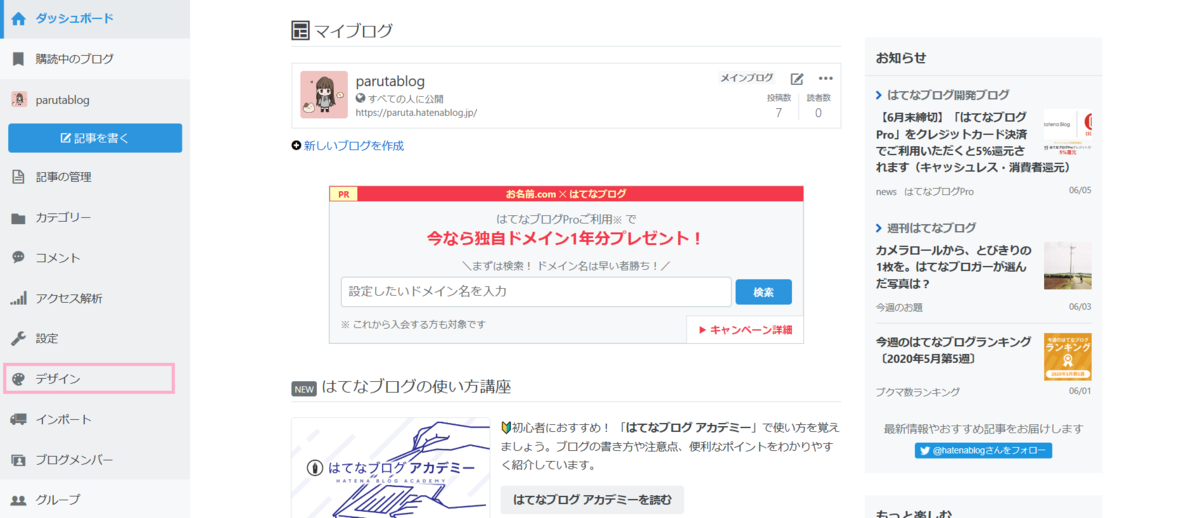The width and height of the screenshot is (1200, 518).
Task: Click the @hatenablogさんをフォロー Twitter button
Action: point(983,451)
